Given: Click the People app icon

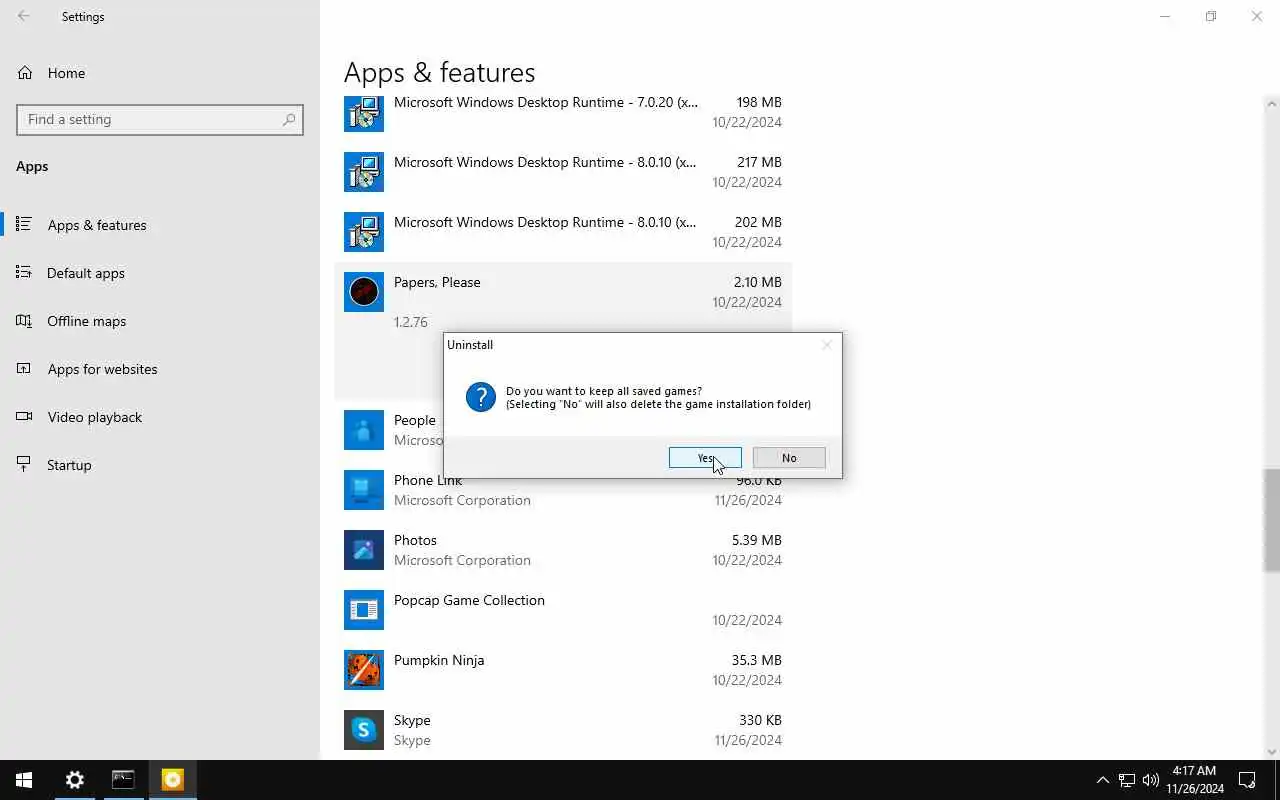Looking at the screenshot, I should coord(364,430).
